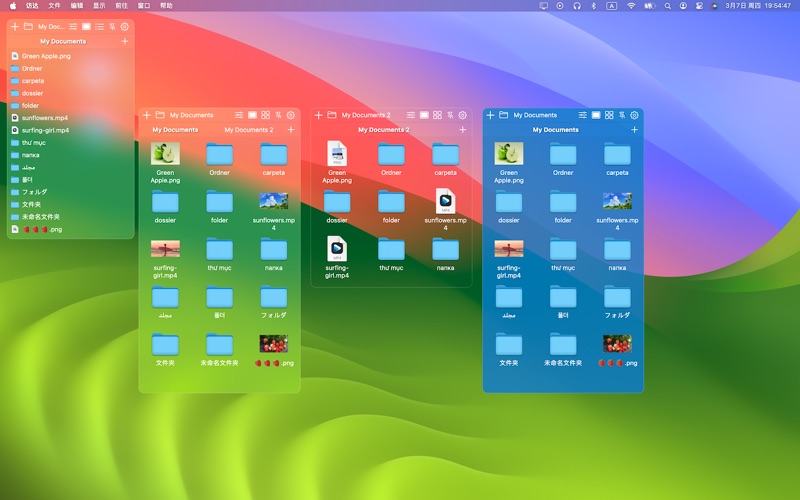The height and width of the screenshot is (500, 800).
Task: Add a new tab in the blue panel
Action: click(634, 129)
